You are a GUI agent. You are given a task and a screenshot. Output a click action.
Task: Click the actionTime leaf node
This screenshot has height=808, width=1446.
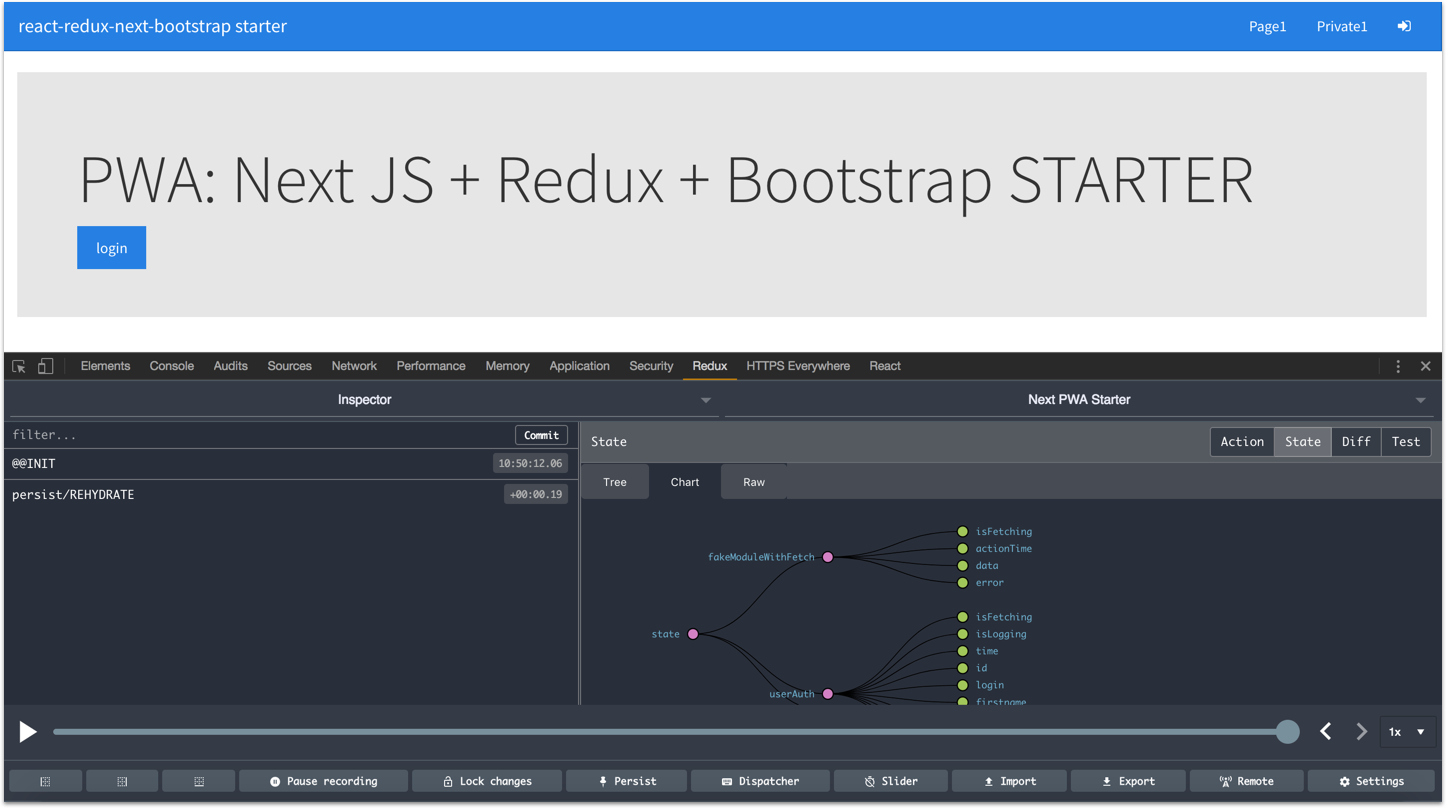(x=963, y=549)
